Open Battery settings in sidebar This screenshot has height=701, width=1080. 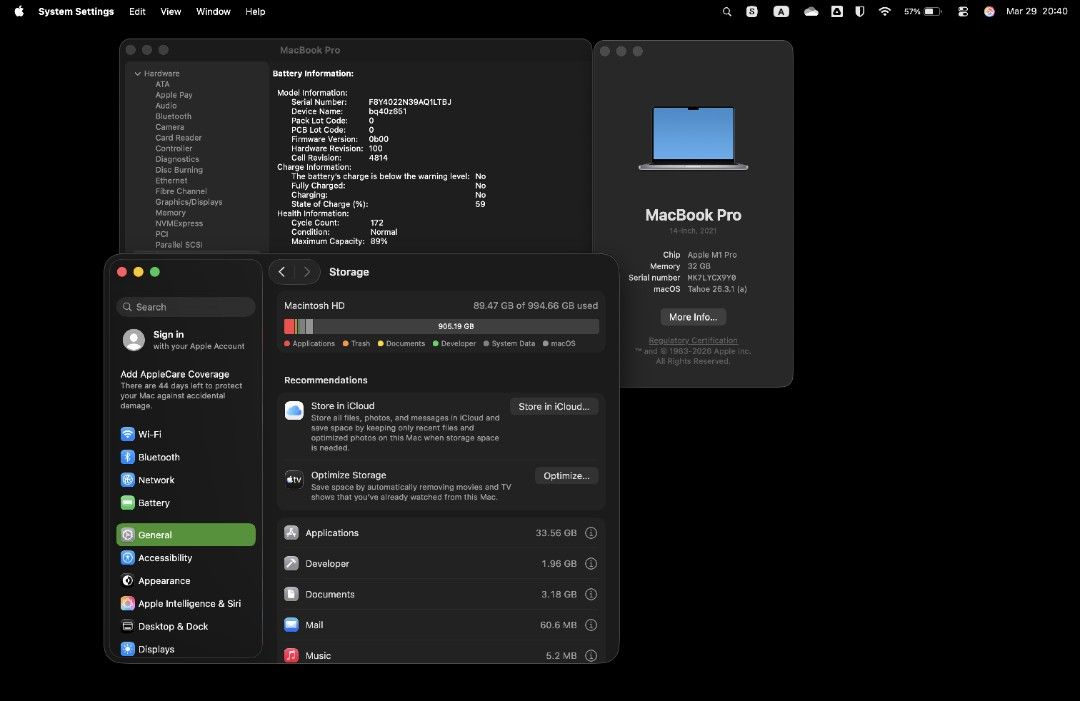point(186,503)
